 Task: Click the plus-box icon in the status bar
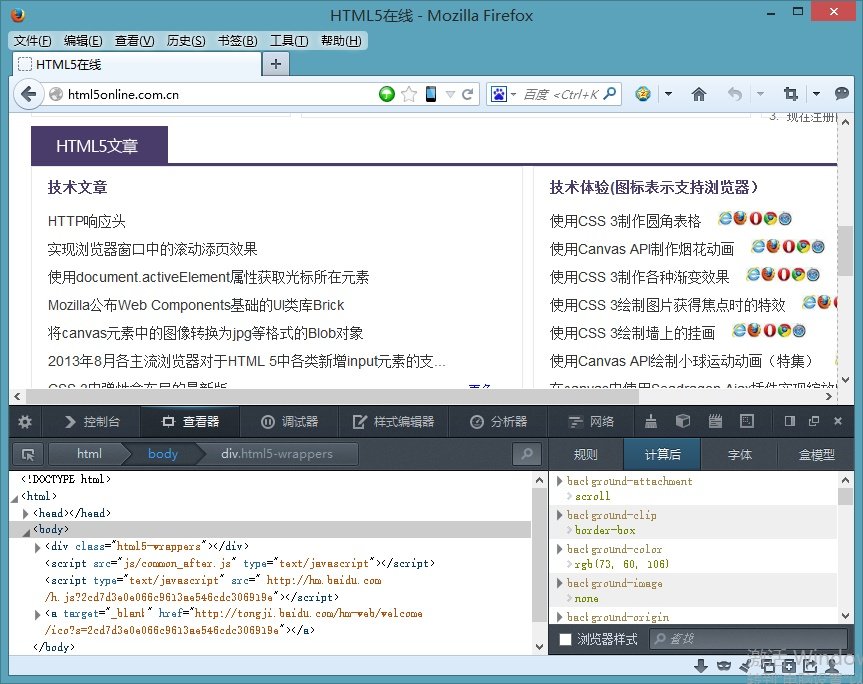point(789,666)
